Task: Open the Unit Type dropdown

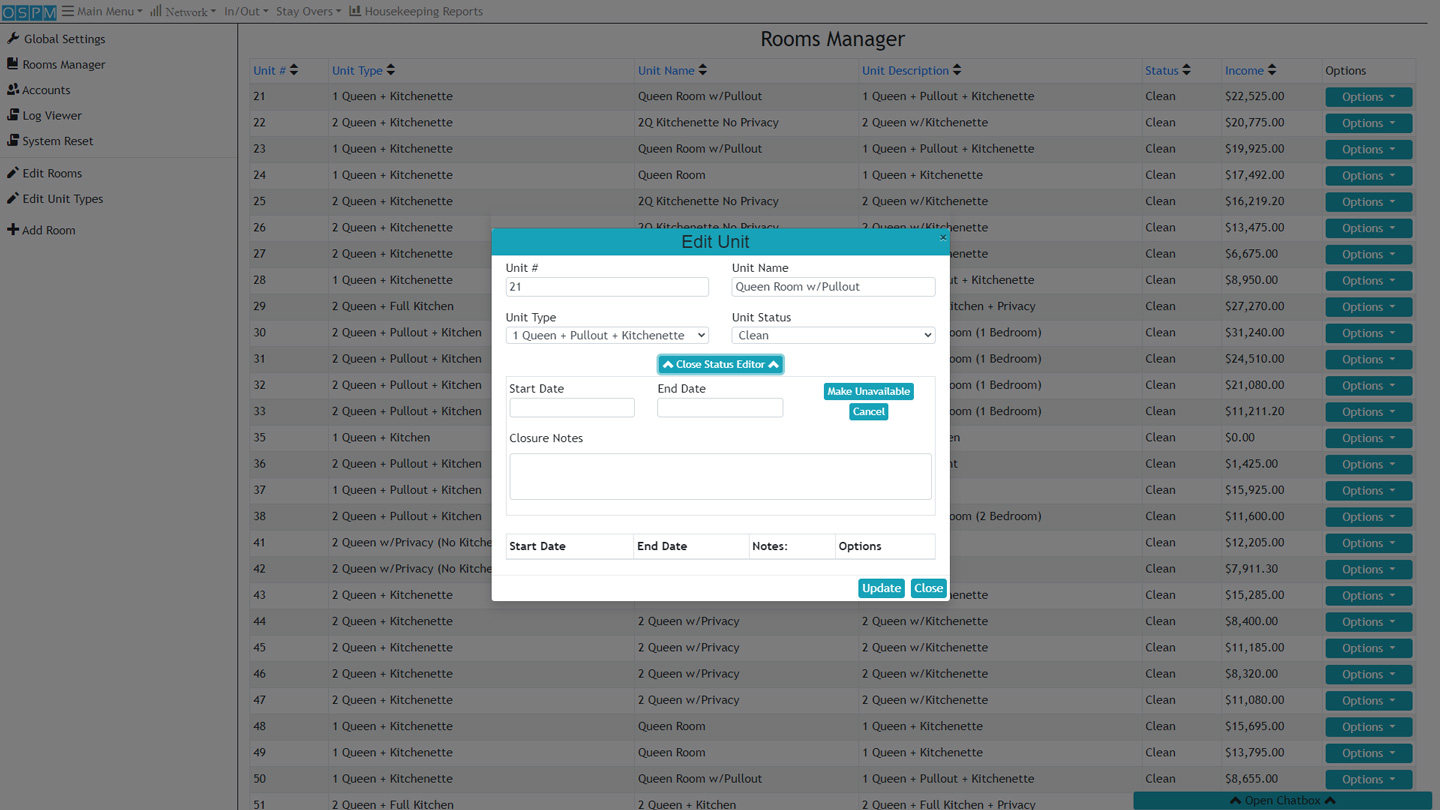Action: click(x=607, y=335)
